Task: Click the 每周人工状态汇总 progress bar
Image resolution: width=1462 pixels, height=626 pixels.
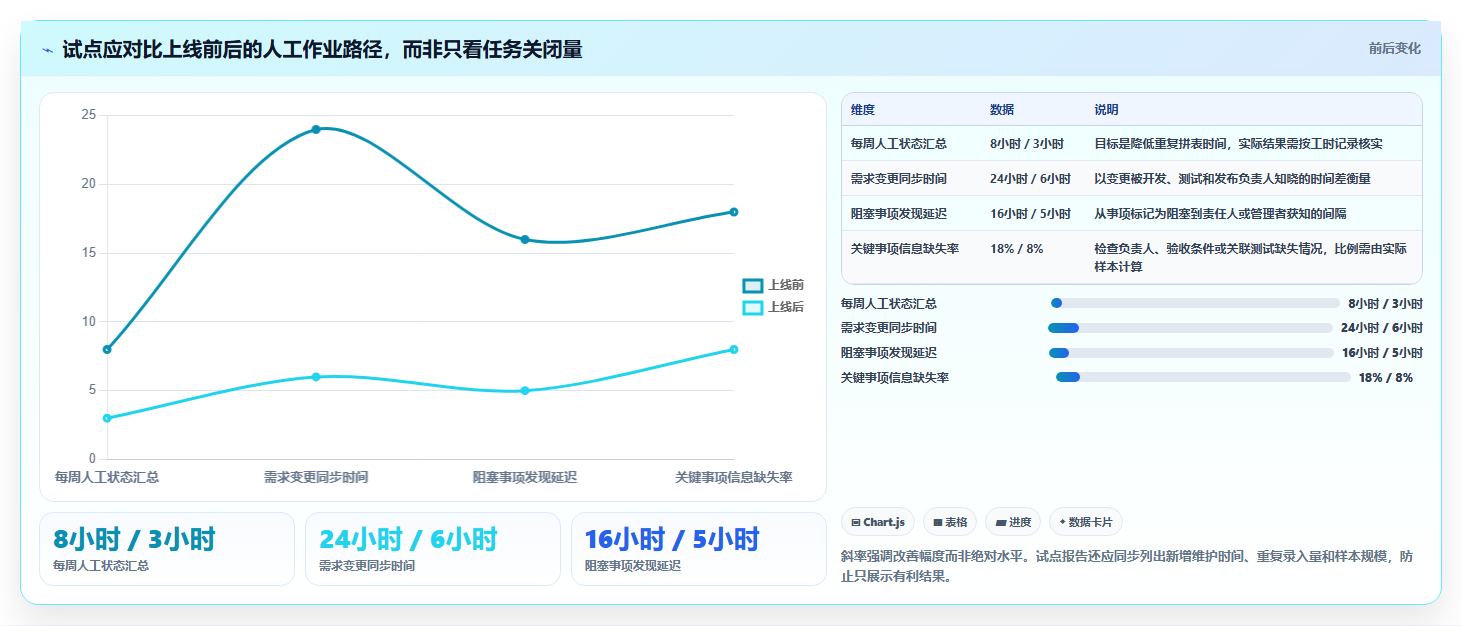Action: click(x=1195, y=303)
